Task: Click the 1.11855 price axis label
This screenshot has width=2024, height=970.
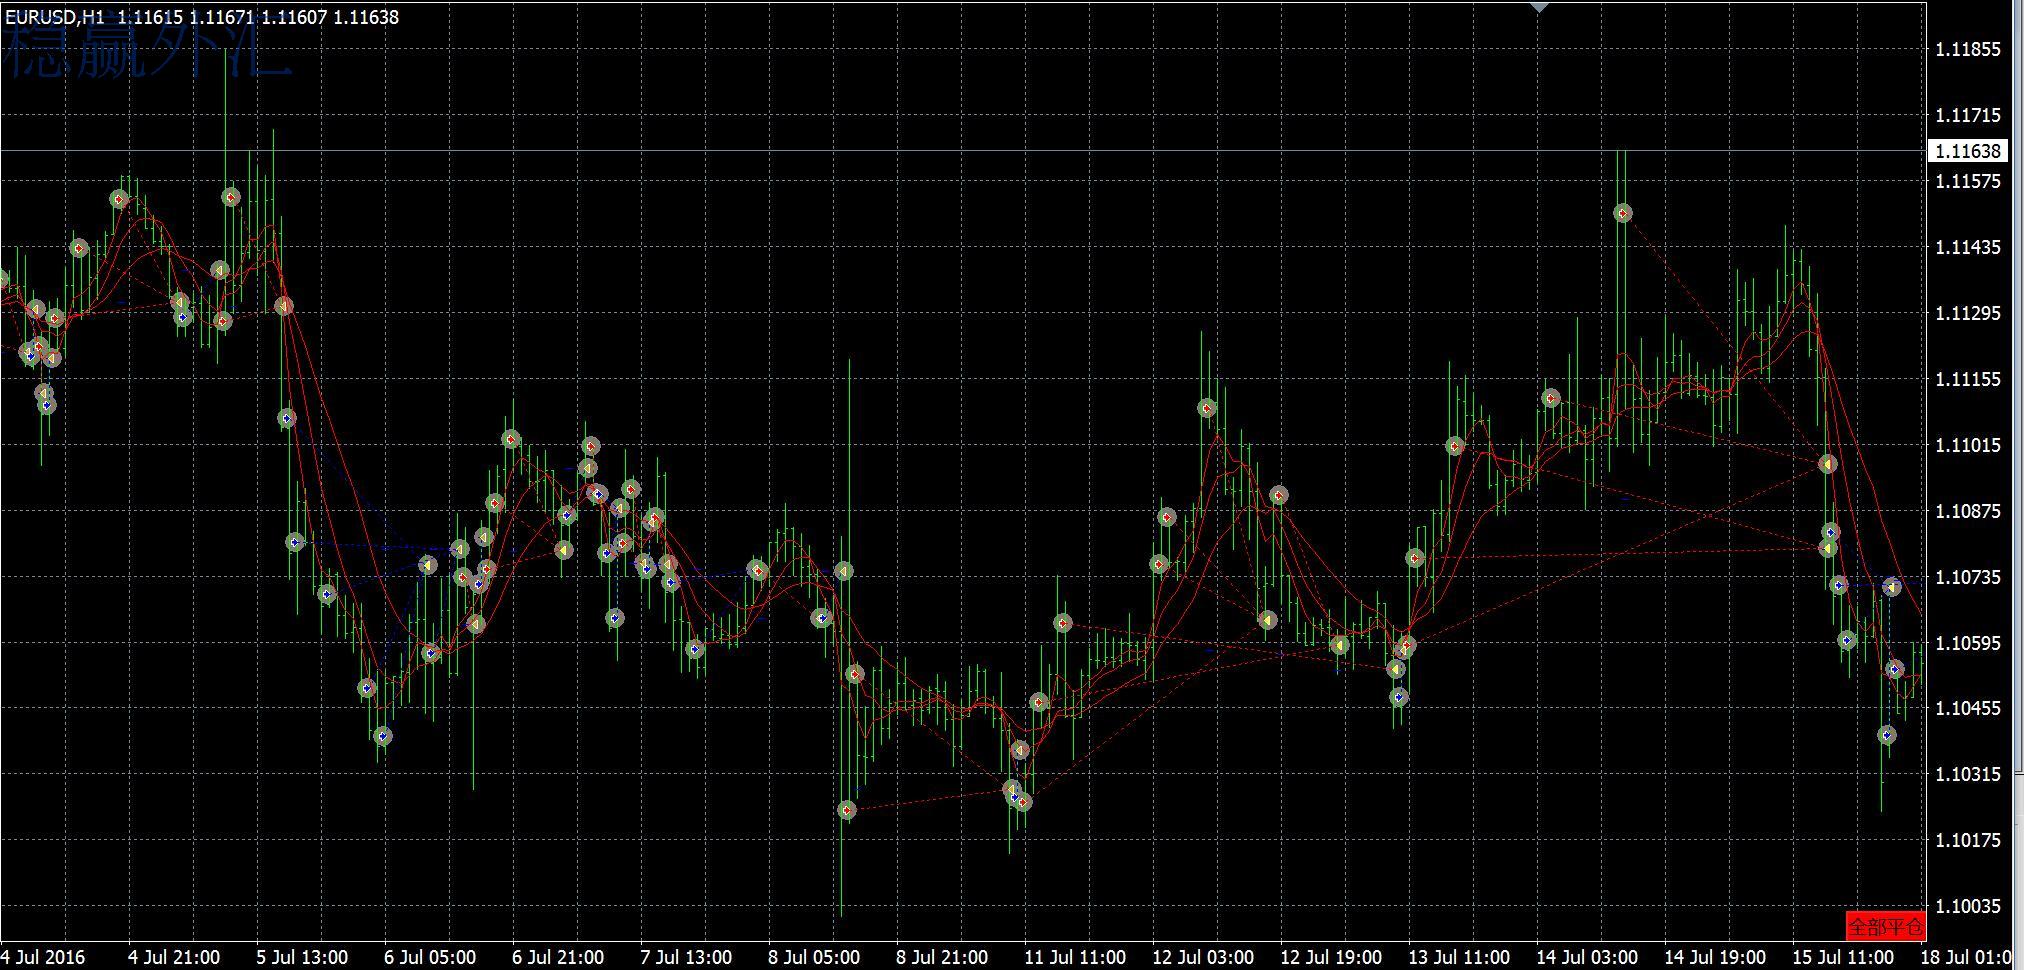Action: pos(1968,50)
